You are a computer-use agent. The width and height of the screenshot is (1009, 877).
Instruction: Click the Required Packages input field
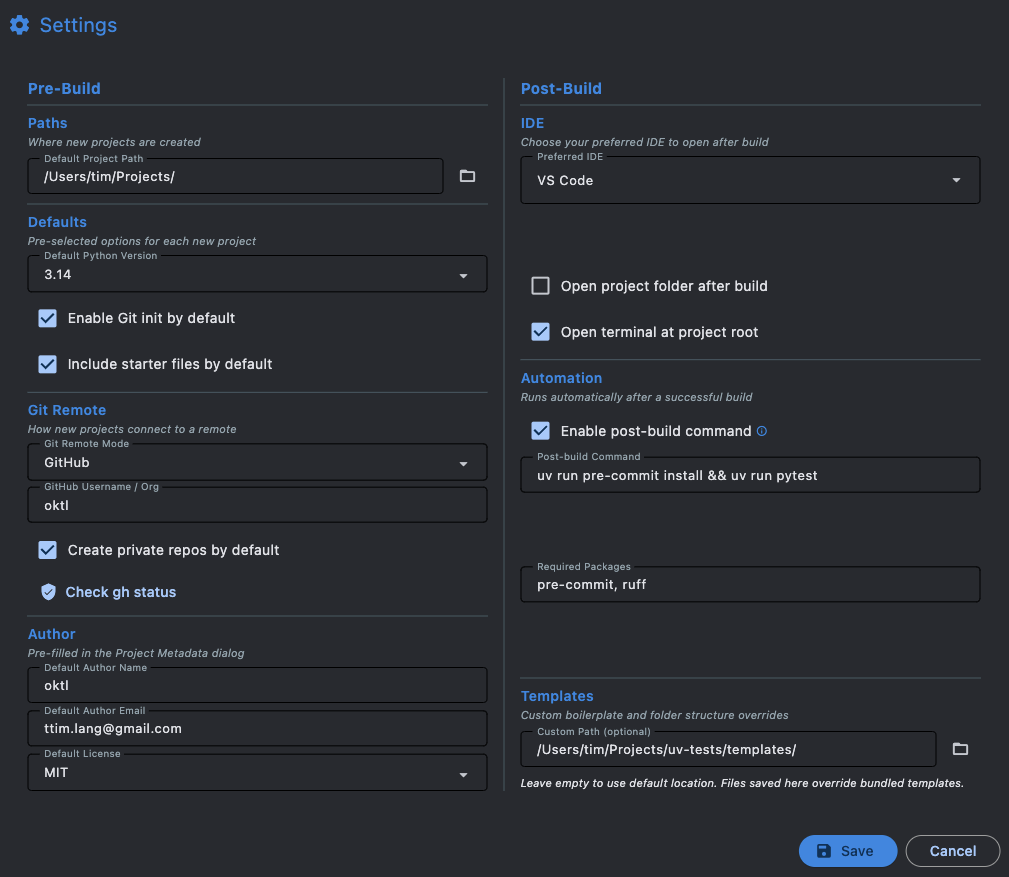pos(750,585)
